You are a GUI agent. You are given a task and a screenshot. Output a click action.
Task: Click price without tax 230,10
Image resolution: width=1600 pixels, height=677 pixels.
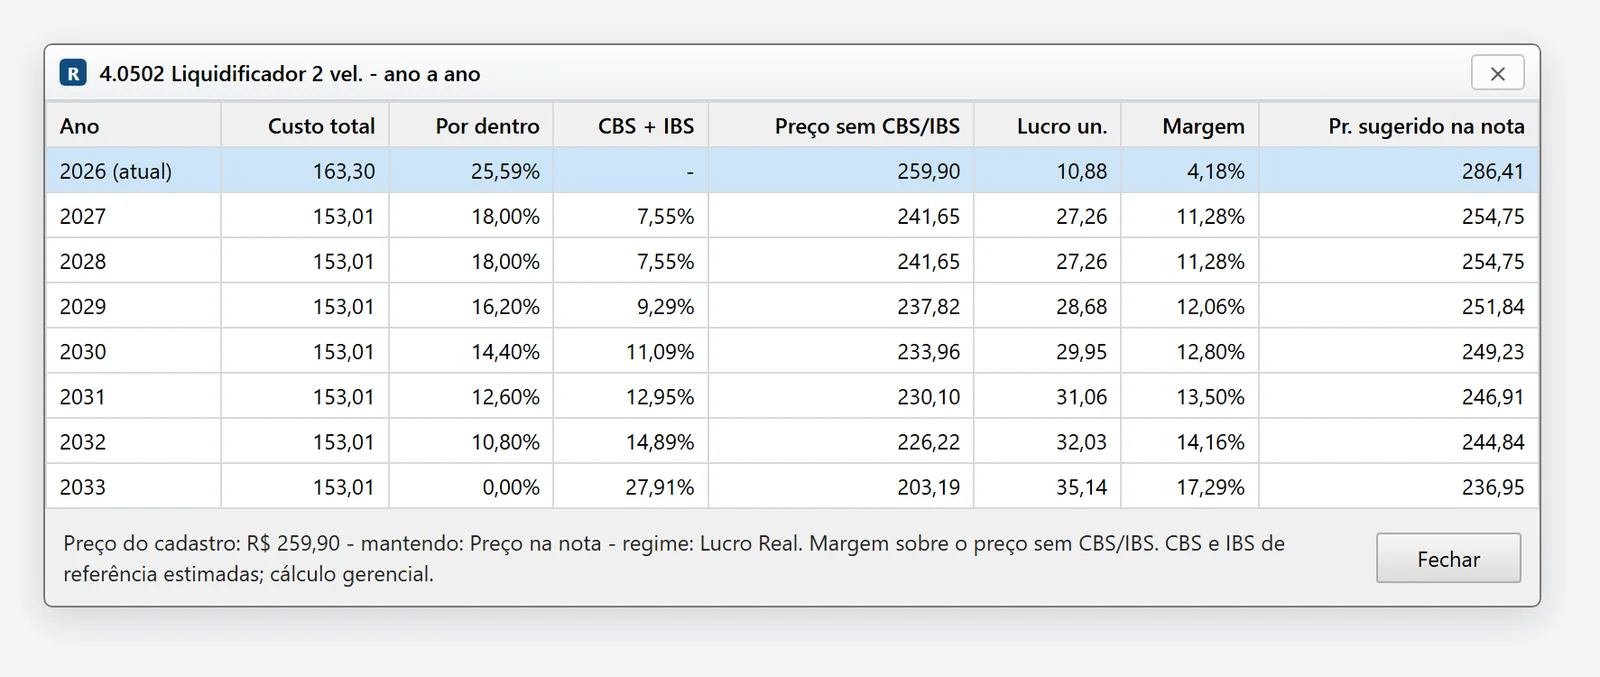pyautogui.click(x=928, y=396)
